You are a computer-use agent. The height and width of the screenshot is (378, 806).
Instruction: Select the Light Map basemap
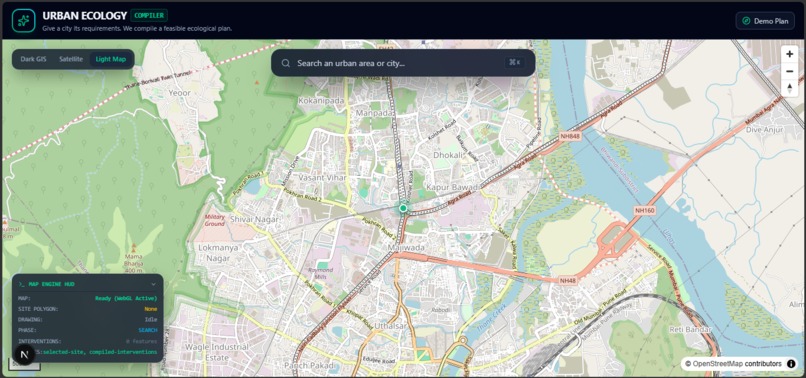point(111,59)
